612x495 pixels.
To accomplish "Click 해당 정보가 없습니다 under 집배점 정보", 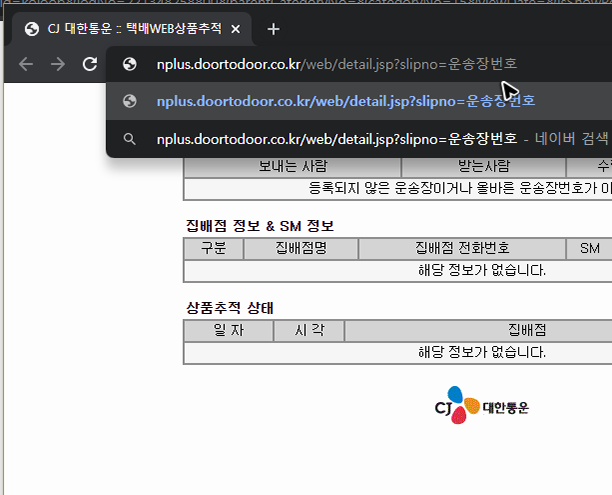I will coord(482,270).
